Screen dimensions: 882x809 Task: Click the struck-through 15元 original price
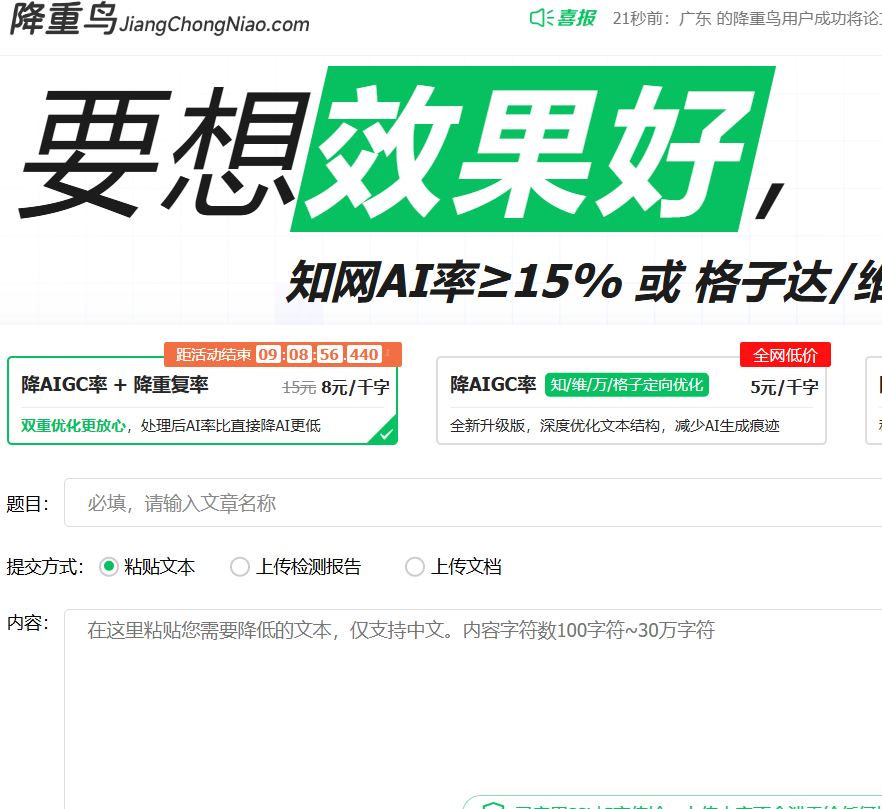click(x=299, y=388)
